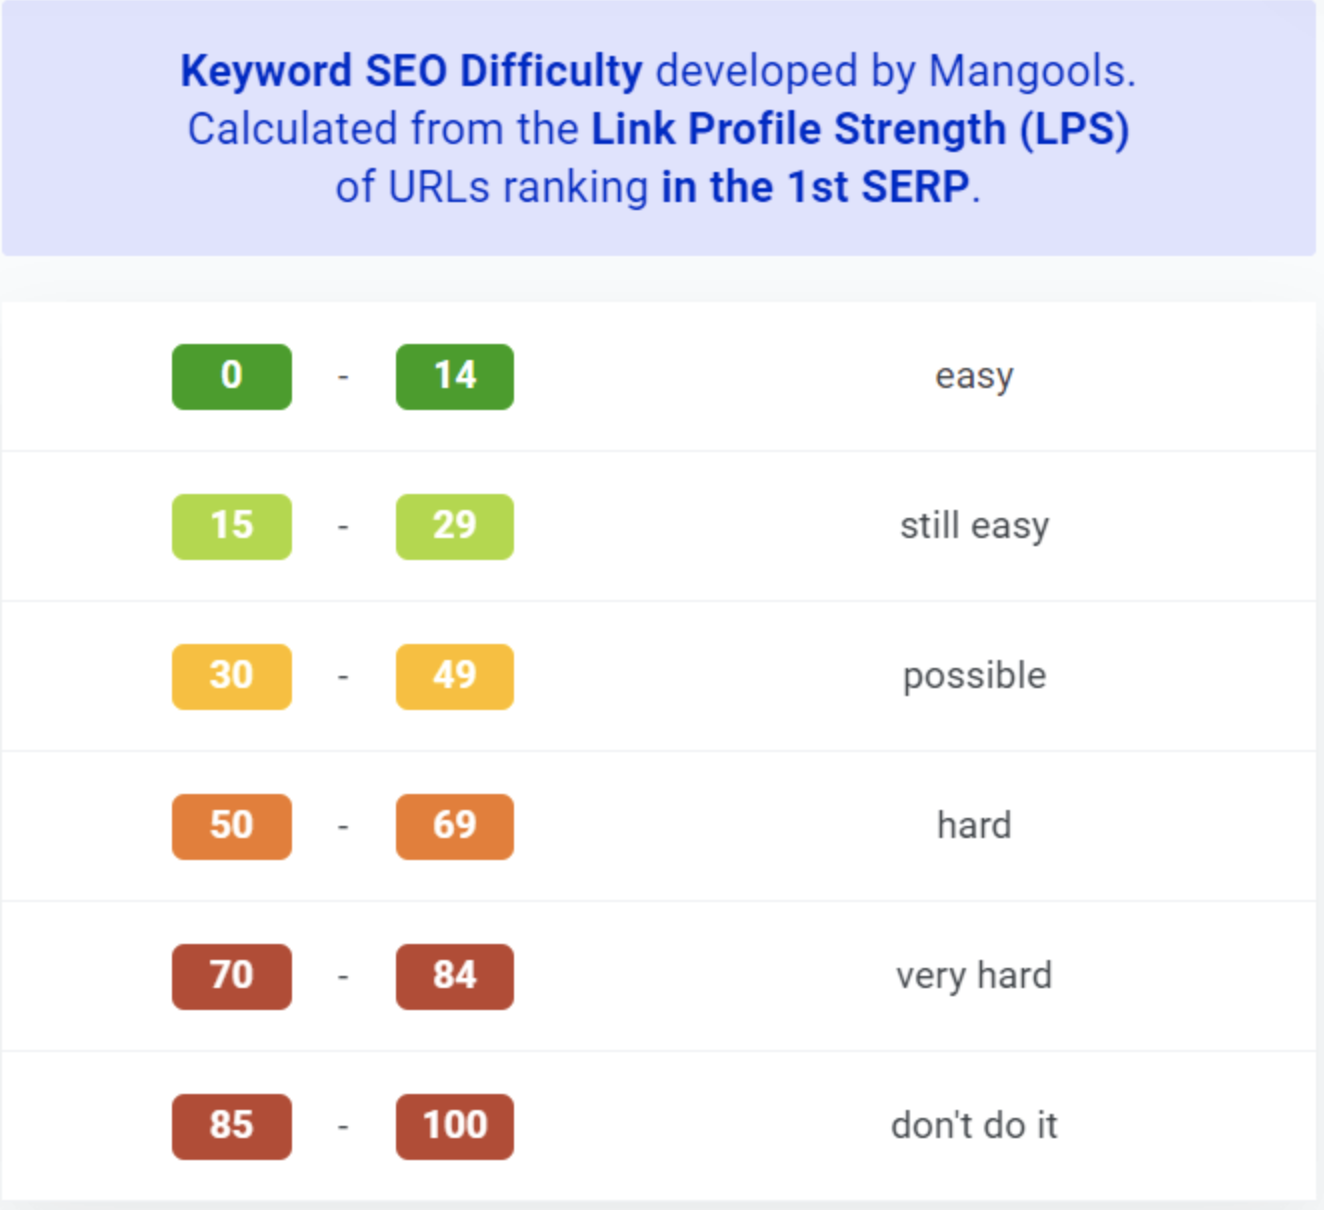Select the light green 15 badge

231,526
